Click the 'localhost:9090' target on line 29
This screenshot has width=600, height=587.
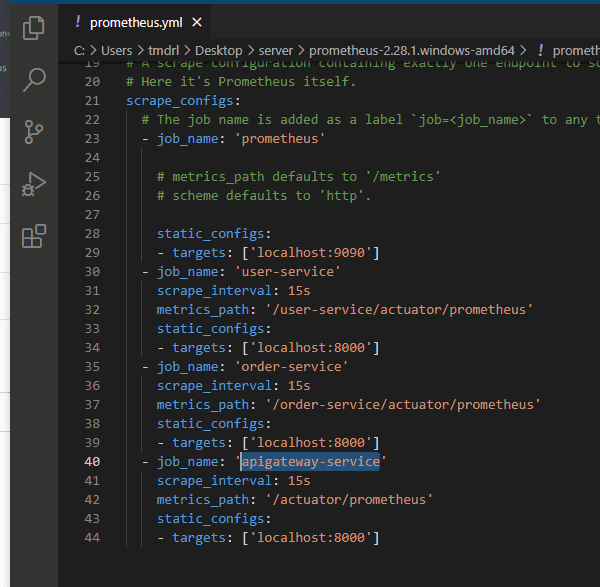310,253
